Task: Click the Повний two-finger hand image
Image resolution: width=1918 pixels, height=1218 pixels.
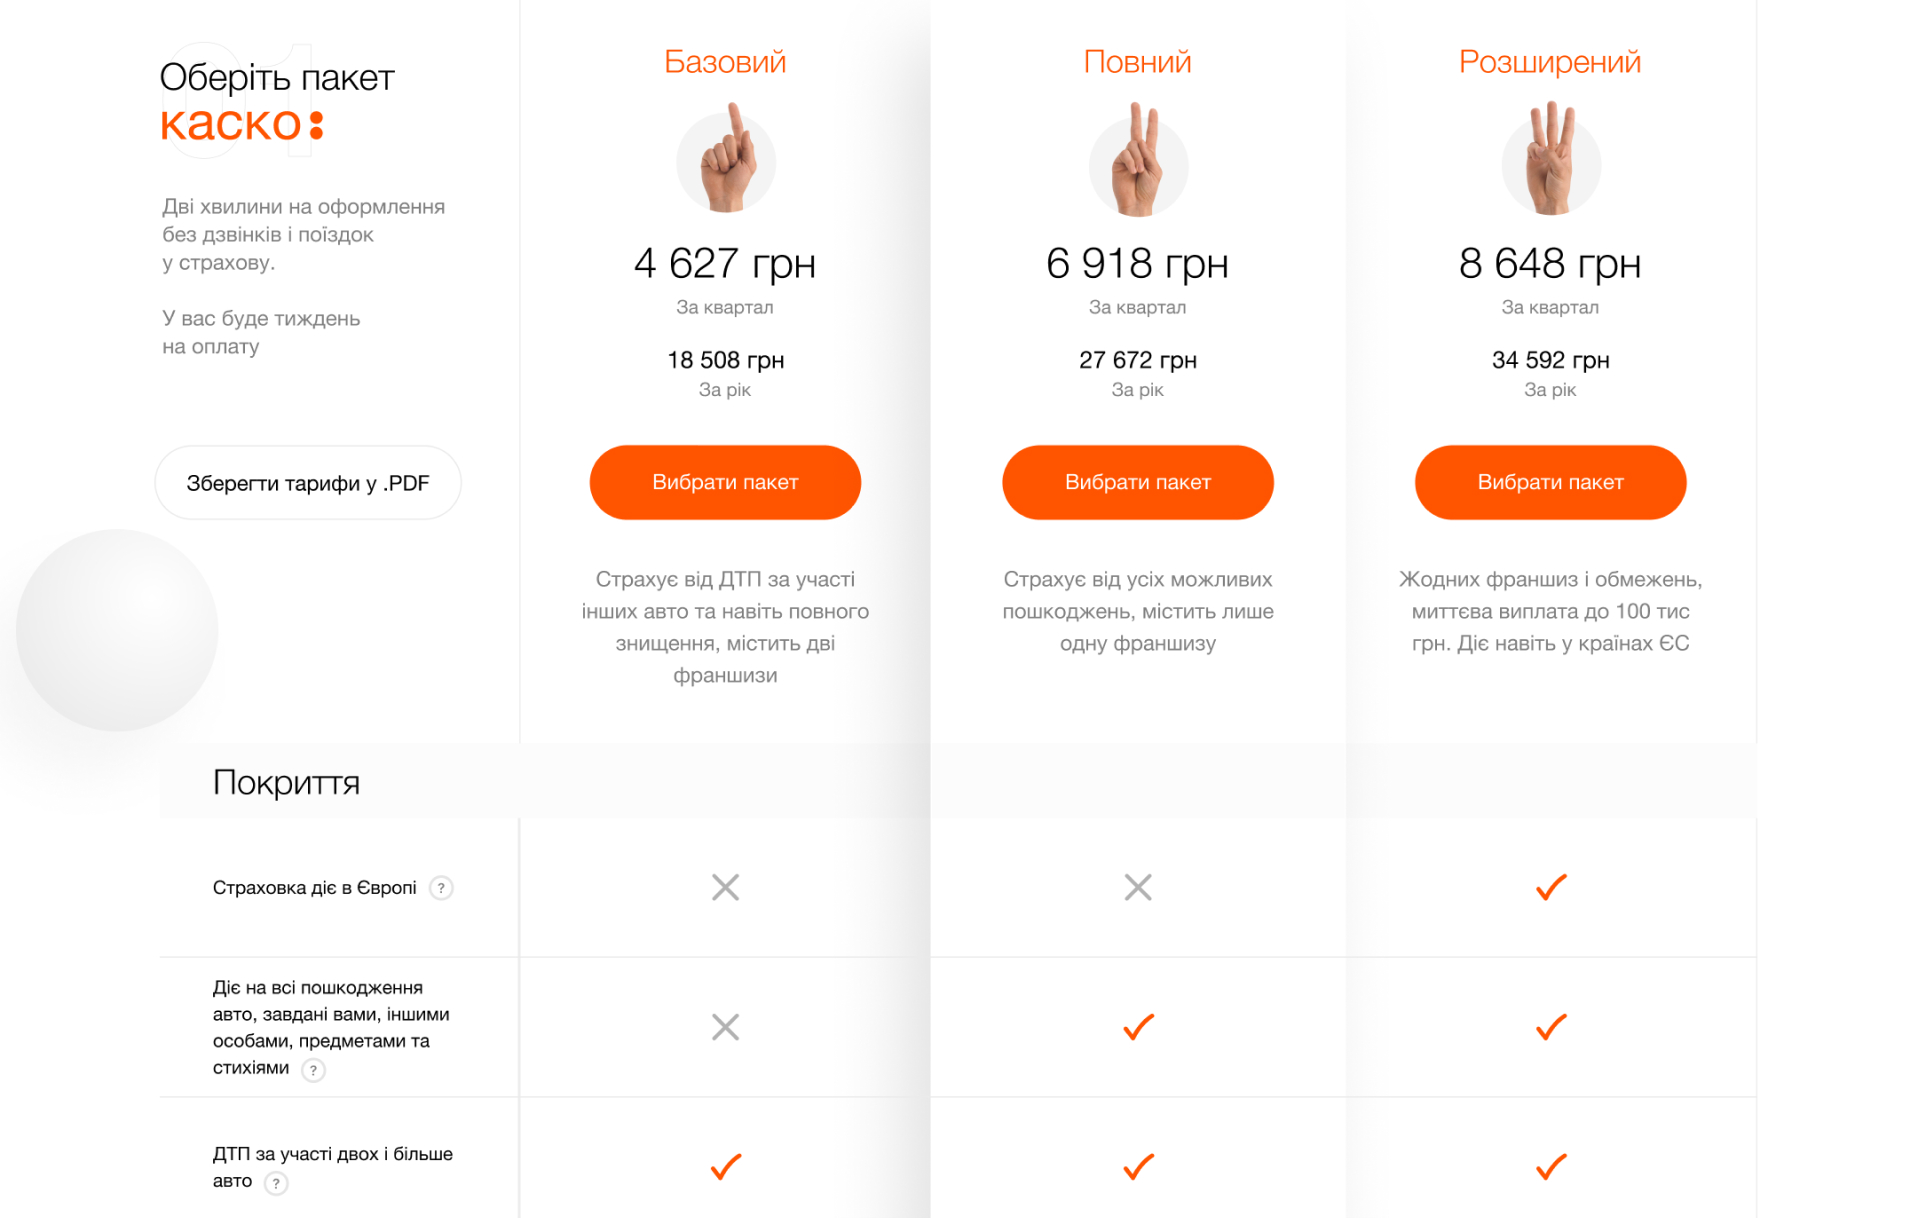Action: [x=1138, y=160]
